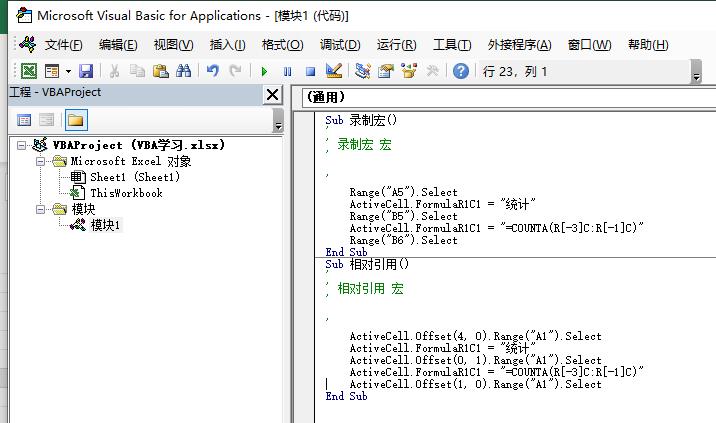
Task: Select Sheet1 (Sheet1) in tree
Action: 135,177
